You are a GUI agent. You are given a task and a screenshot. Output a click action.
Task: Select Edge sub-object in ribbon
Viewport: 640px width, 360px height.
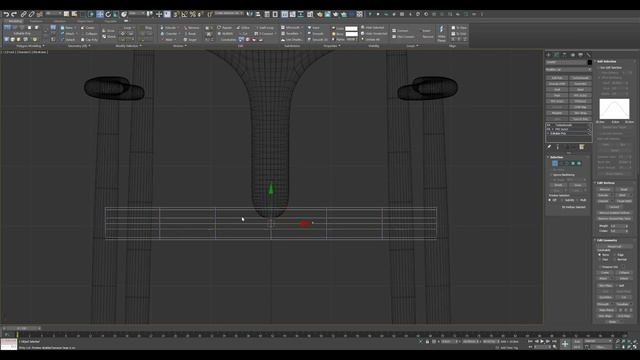[14, 27]
